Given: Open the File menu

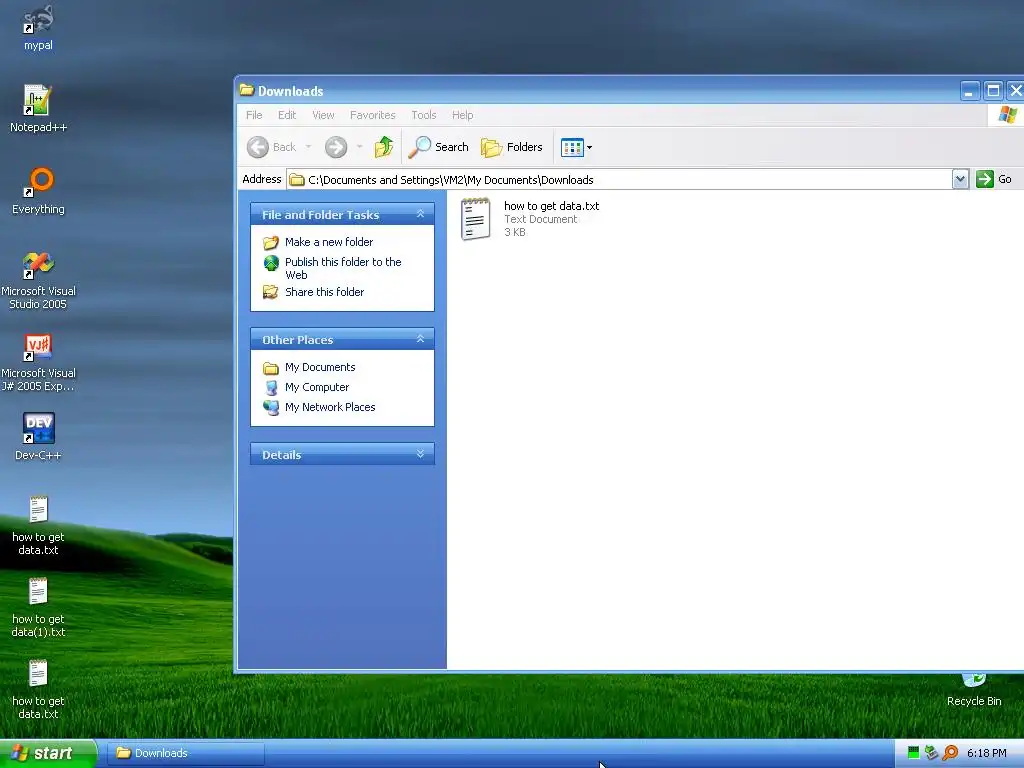Looking at the screenshot, I should (x=254, y=115).
